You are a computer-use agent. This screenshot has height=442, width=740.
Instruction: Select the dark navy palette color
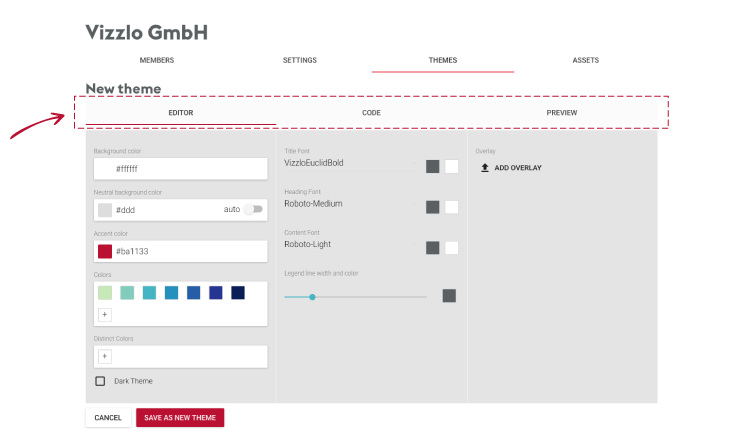click(238, 292)
